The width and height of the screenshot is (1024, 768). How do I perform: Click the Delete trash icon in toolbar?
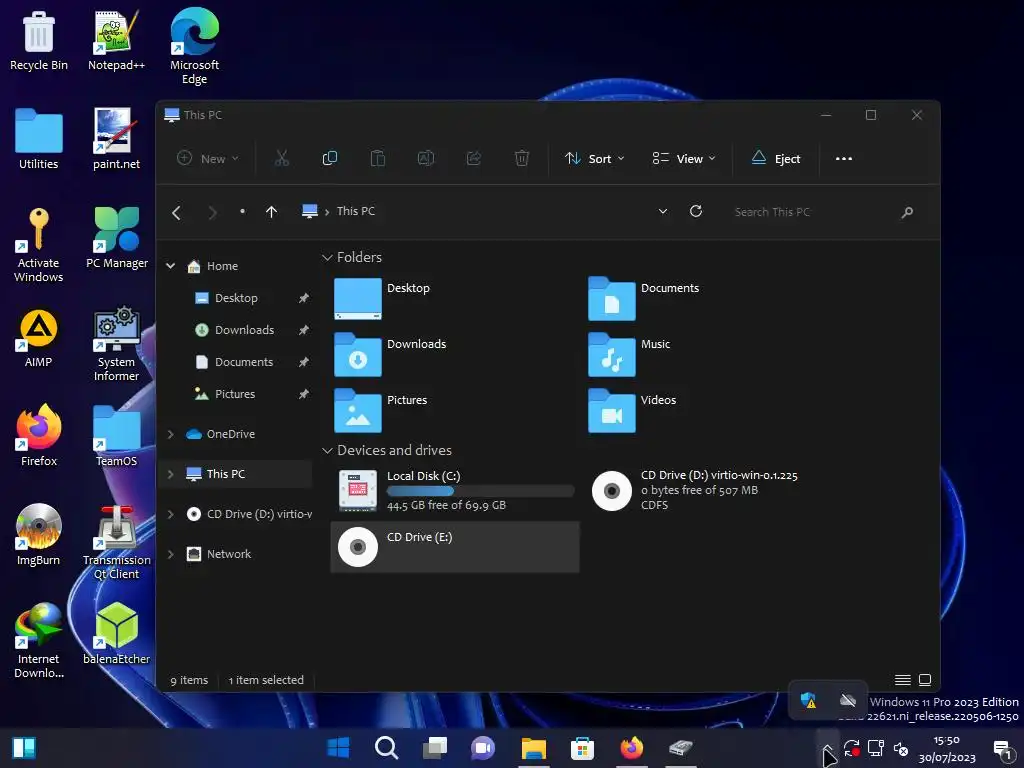pos(522,158)
